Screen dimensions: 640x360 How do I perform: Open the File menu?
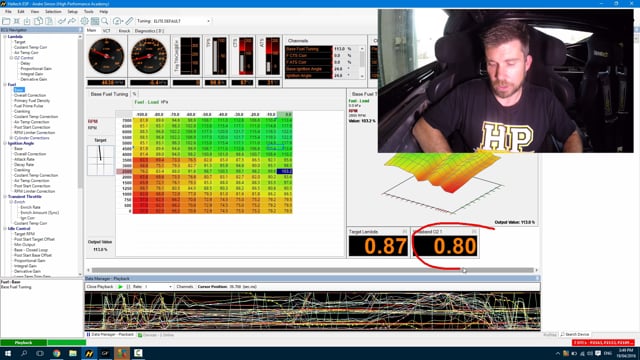[x=8, y=12]
